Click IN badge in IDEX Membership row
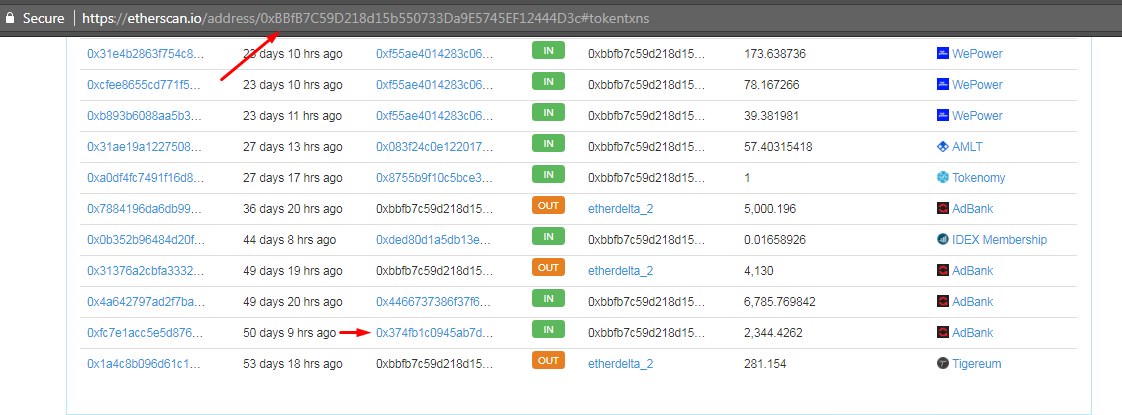This screenshot has width=1122, height=415. [x=548, y=237]
